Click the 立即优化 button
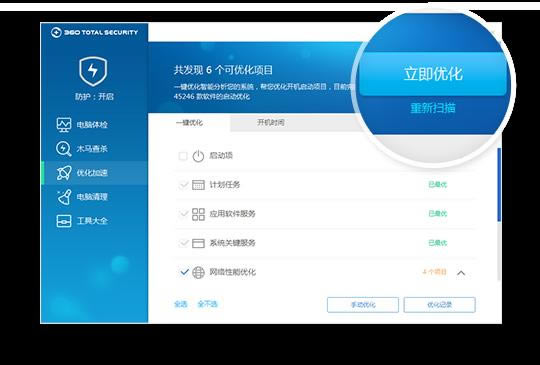540x365 pixels. pyautogui.click(x=433, y=74)
